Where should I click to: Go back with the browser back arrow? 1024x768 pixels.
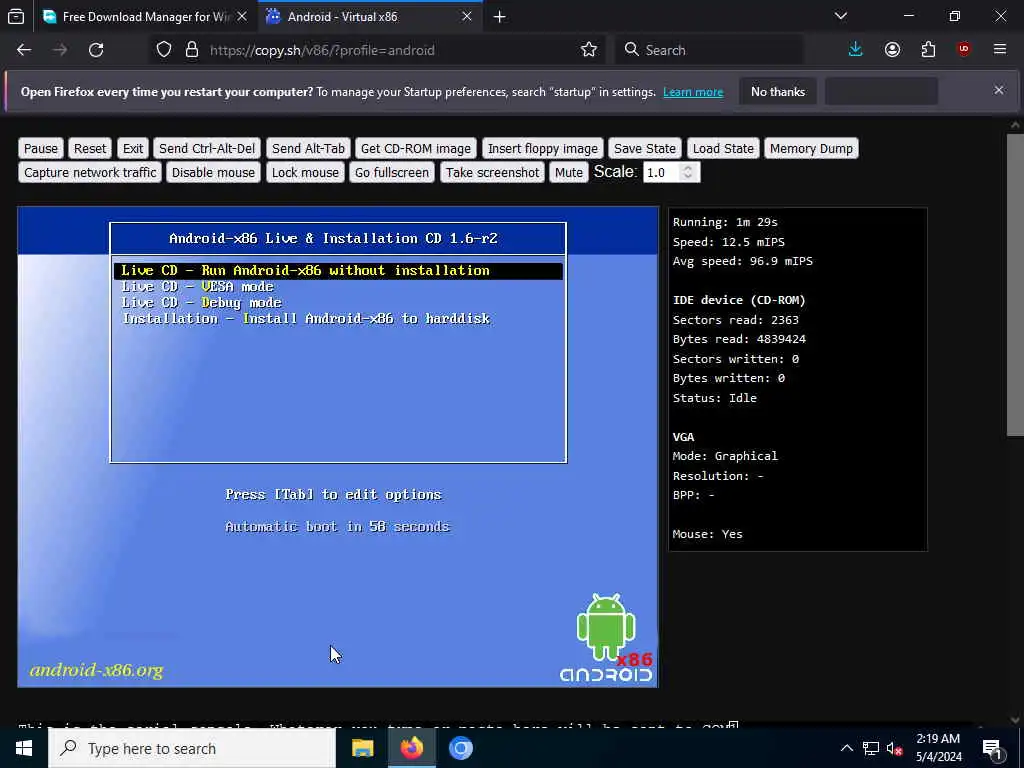24,50
